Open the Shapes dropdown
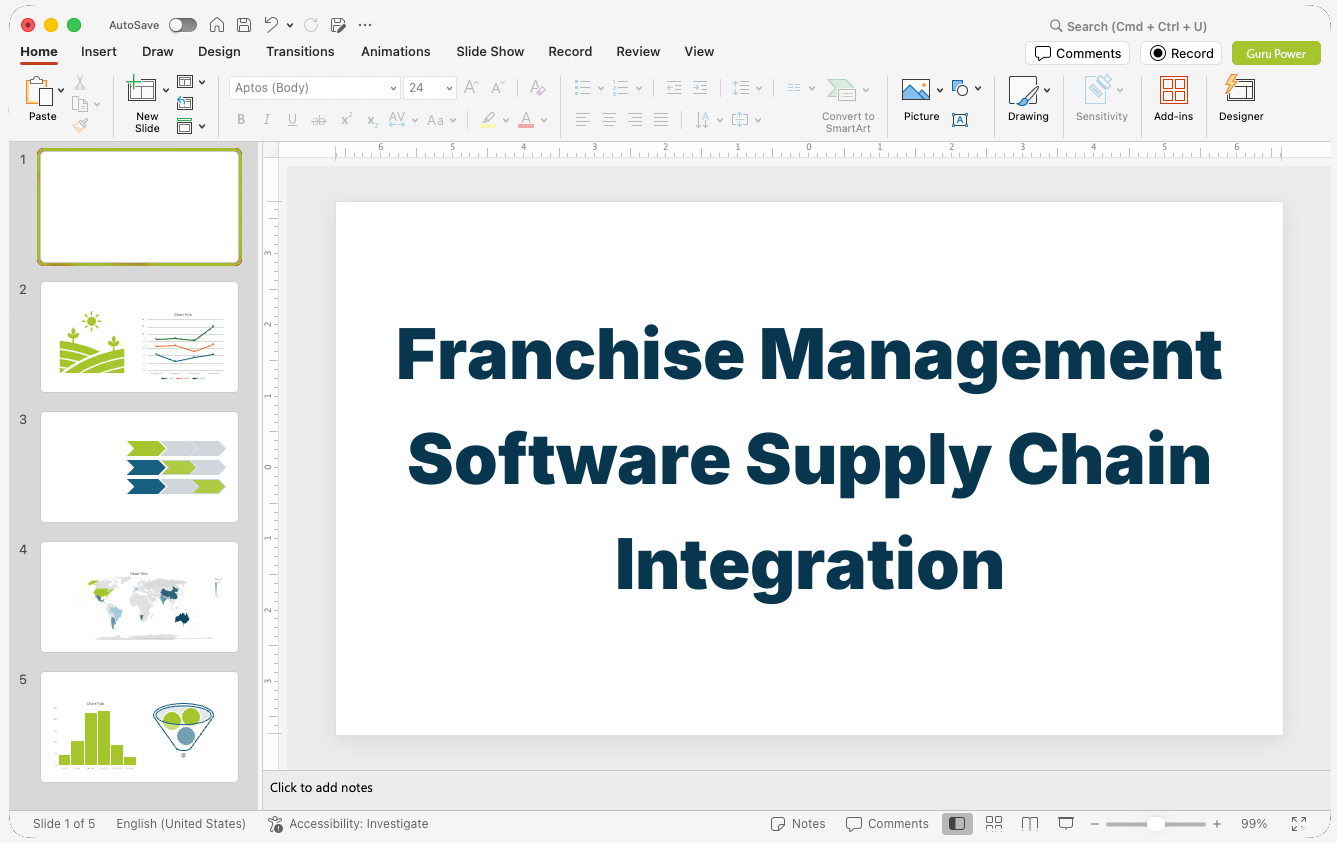Viewport: 1337px width, 843px height. coord(966,89)
